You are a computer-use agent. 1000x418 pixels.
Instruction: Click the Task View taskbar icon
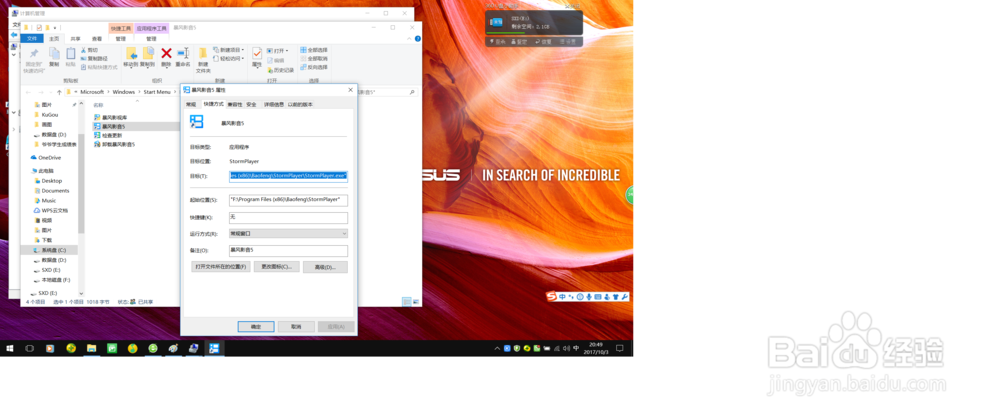[29, 348]
